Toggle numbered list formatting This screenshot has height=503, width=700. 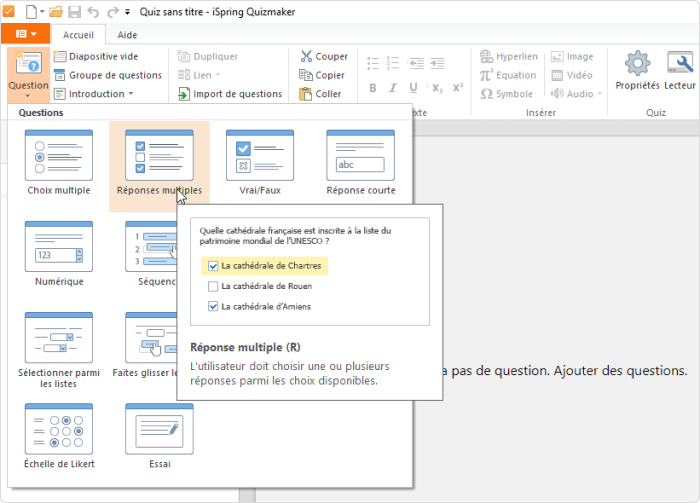tap(393, 63)
